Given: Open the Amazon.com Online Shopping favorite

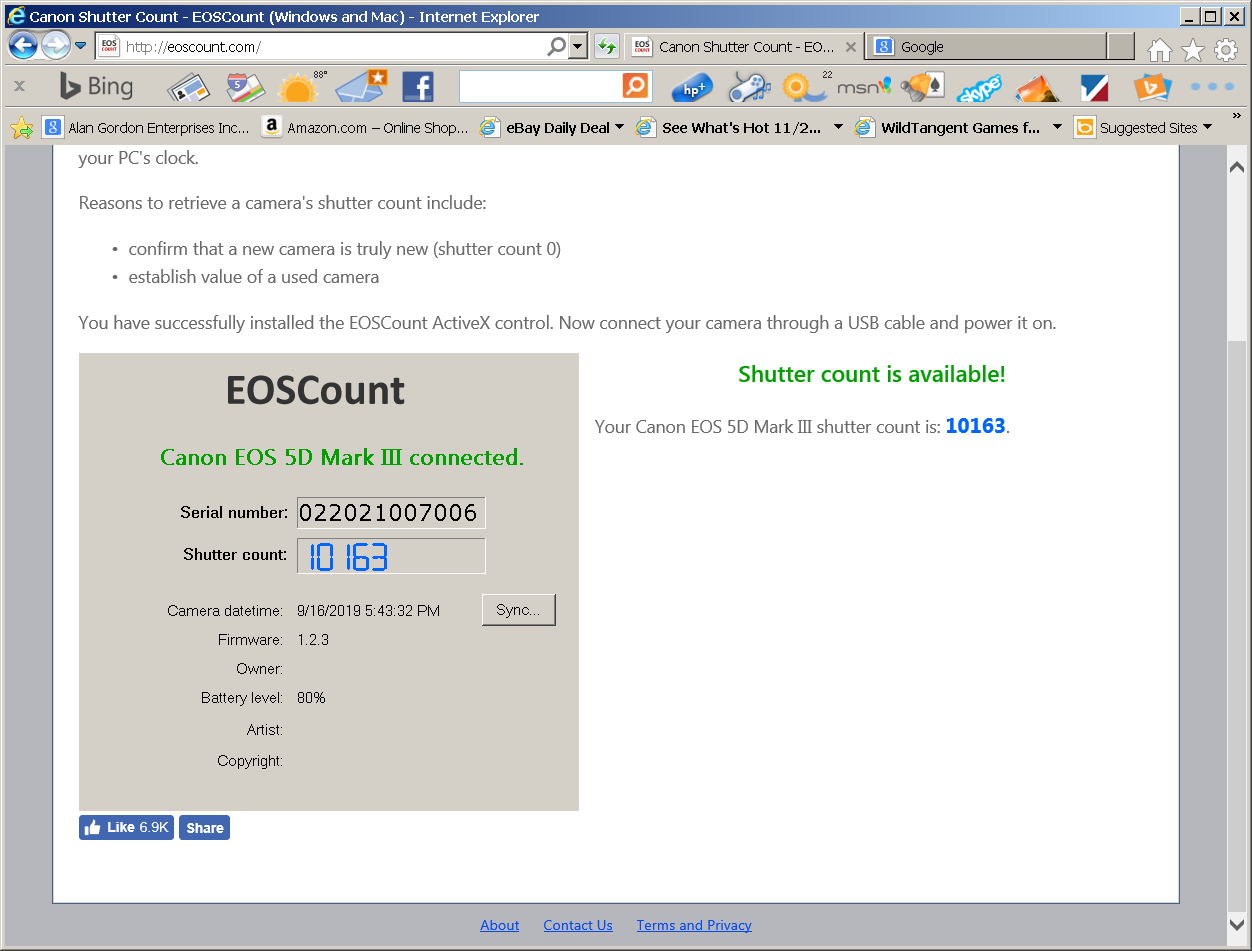Looking at the screenshot, I should click(x=365, y=128).
